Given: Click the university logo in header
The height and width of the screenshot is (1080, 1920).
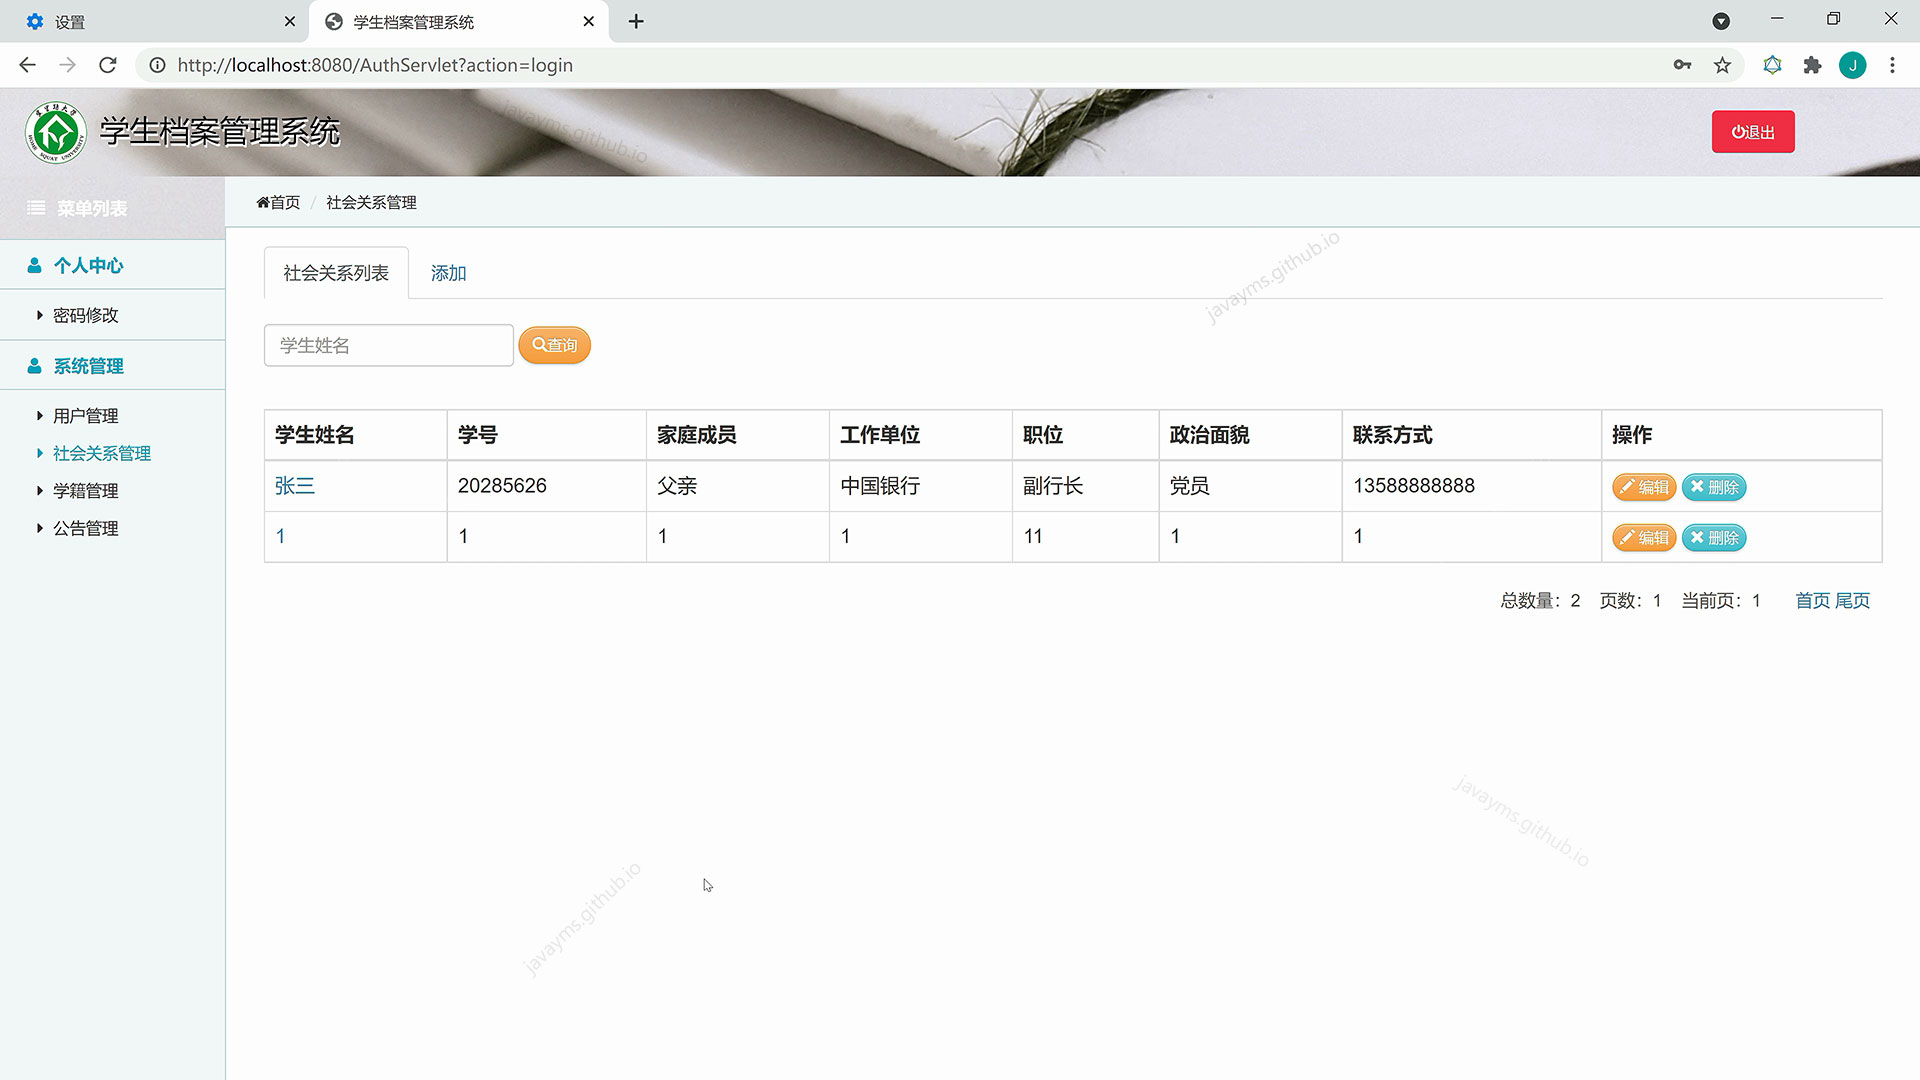Looking at the screenshot, I should click(56, 132).
